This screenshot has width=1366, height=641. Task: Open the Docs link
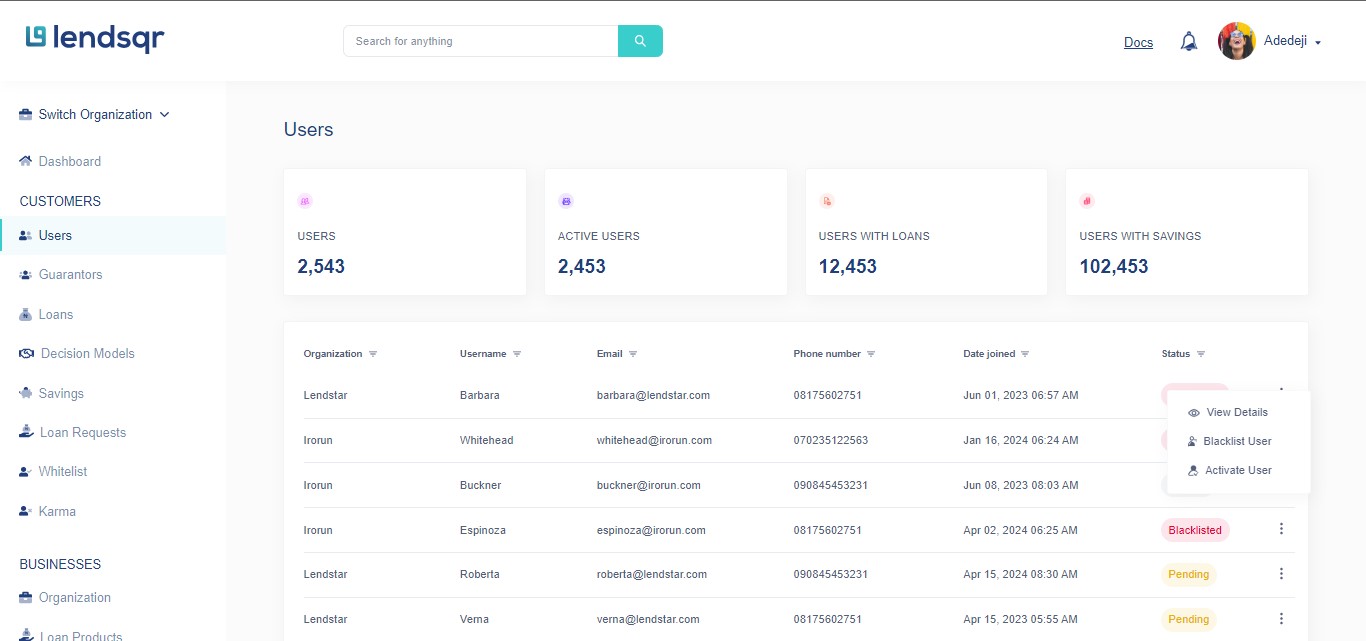[1138, 42]
